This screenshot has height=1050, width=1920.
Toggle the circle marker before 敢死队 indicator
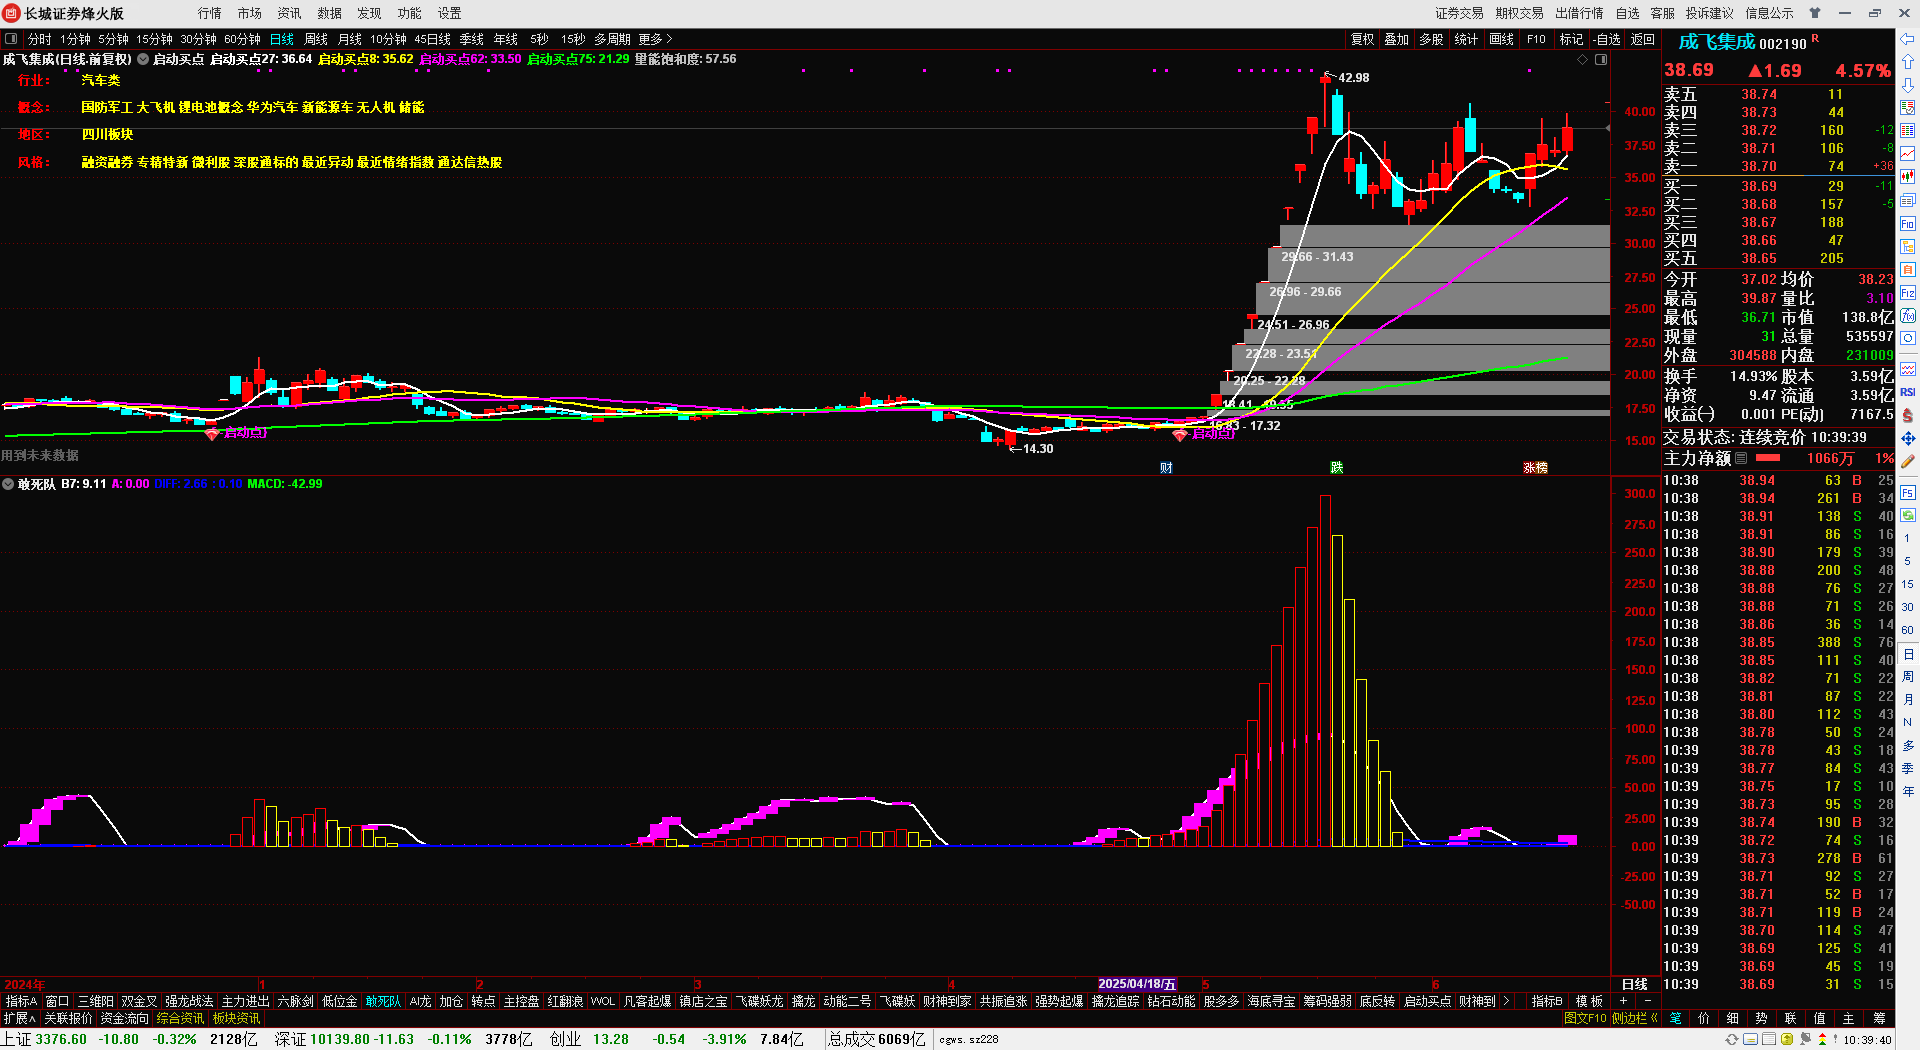click(9, 484)
